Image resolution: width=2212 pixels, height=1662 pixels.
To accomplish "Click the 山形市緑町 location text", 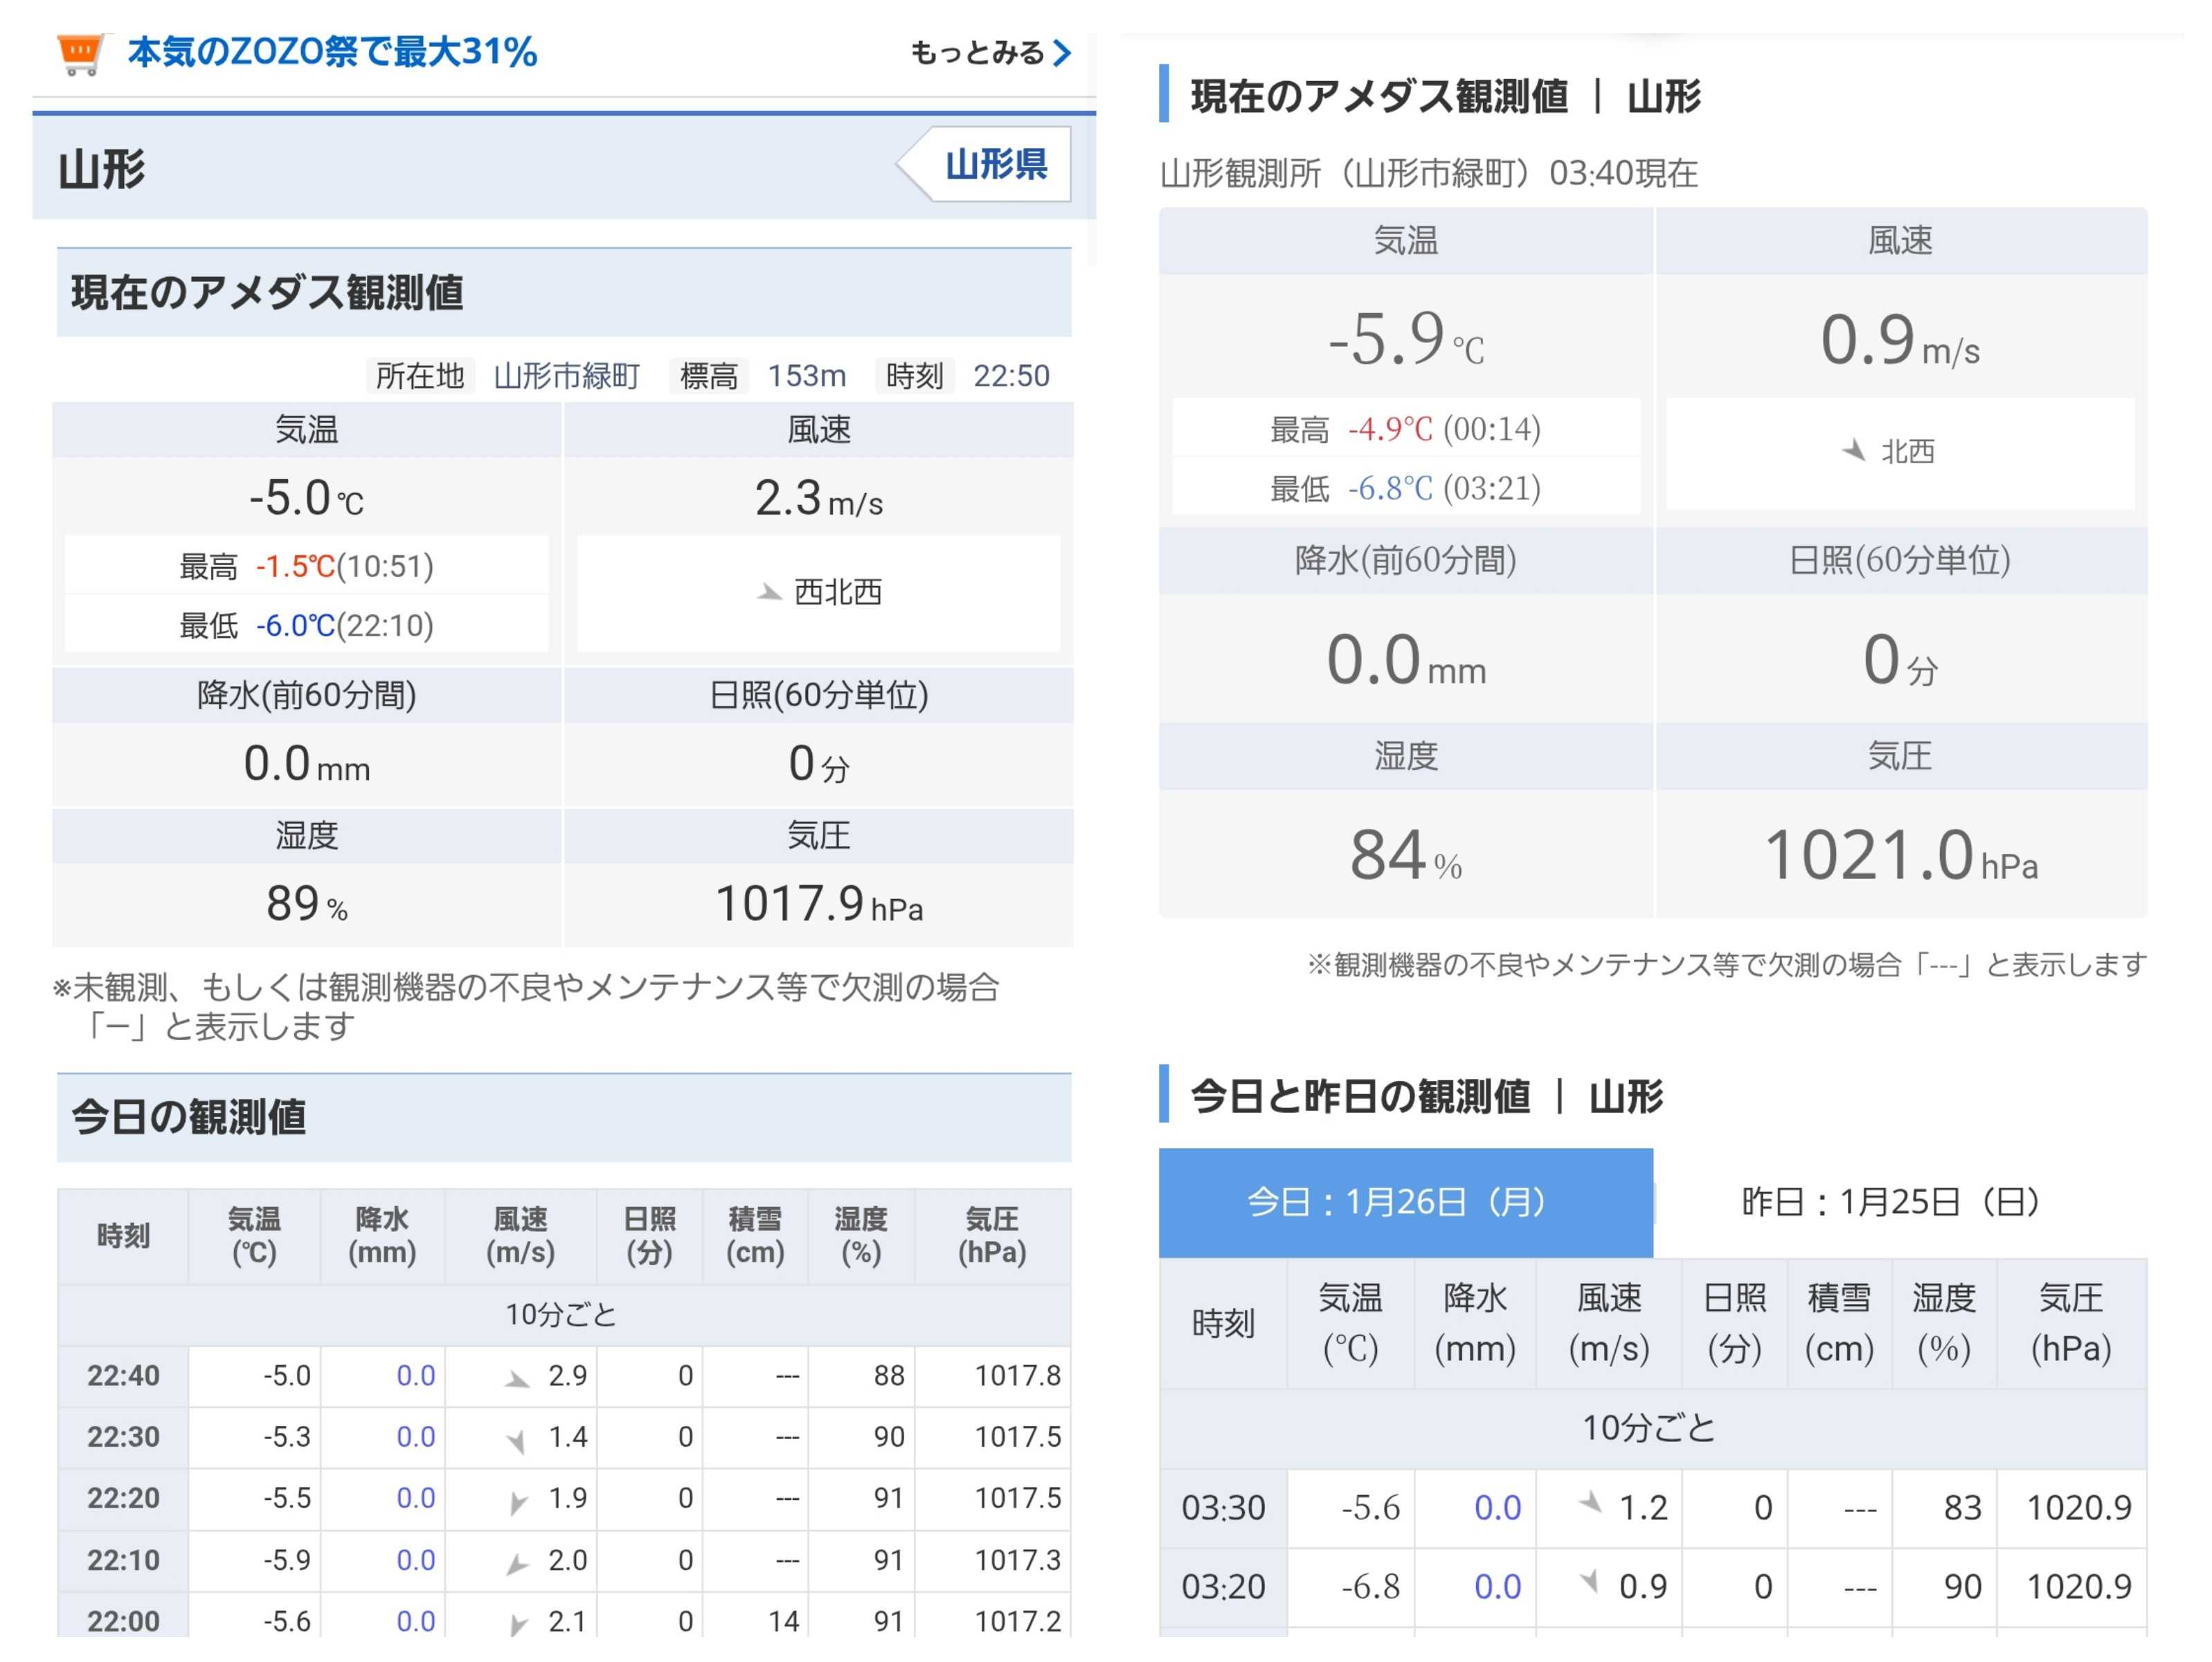I will pyautogui.click(x=566, y=376).
